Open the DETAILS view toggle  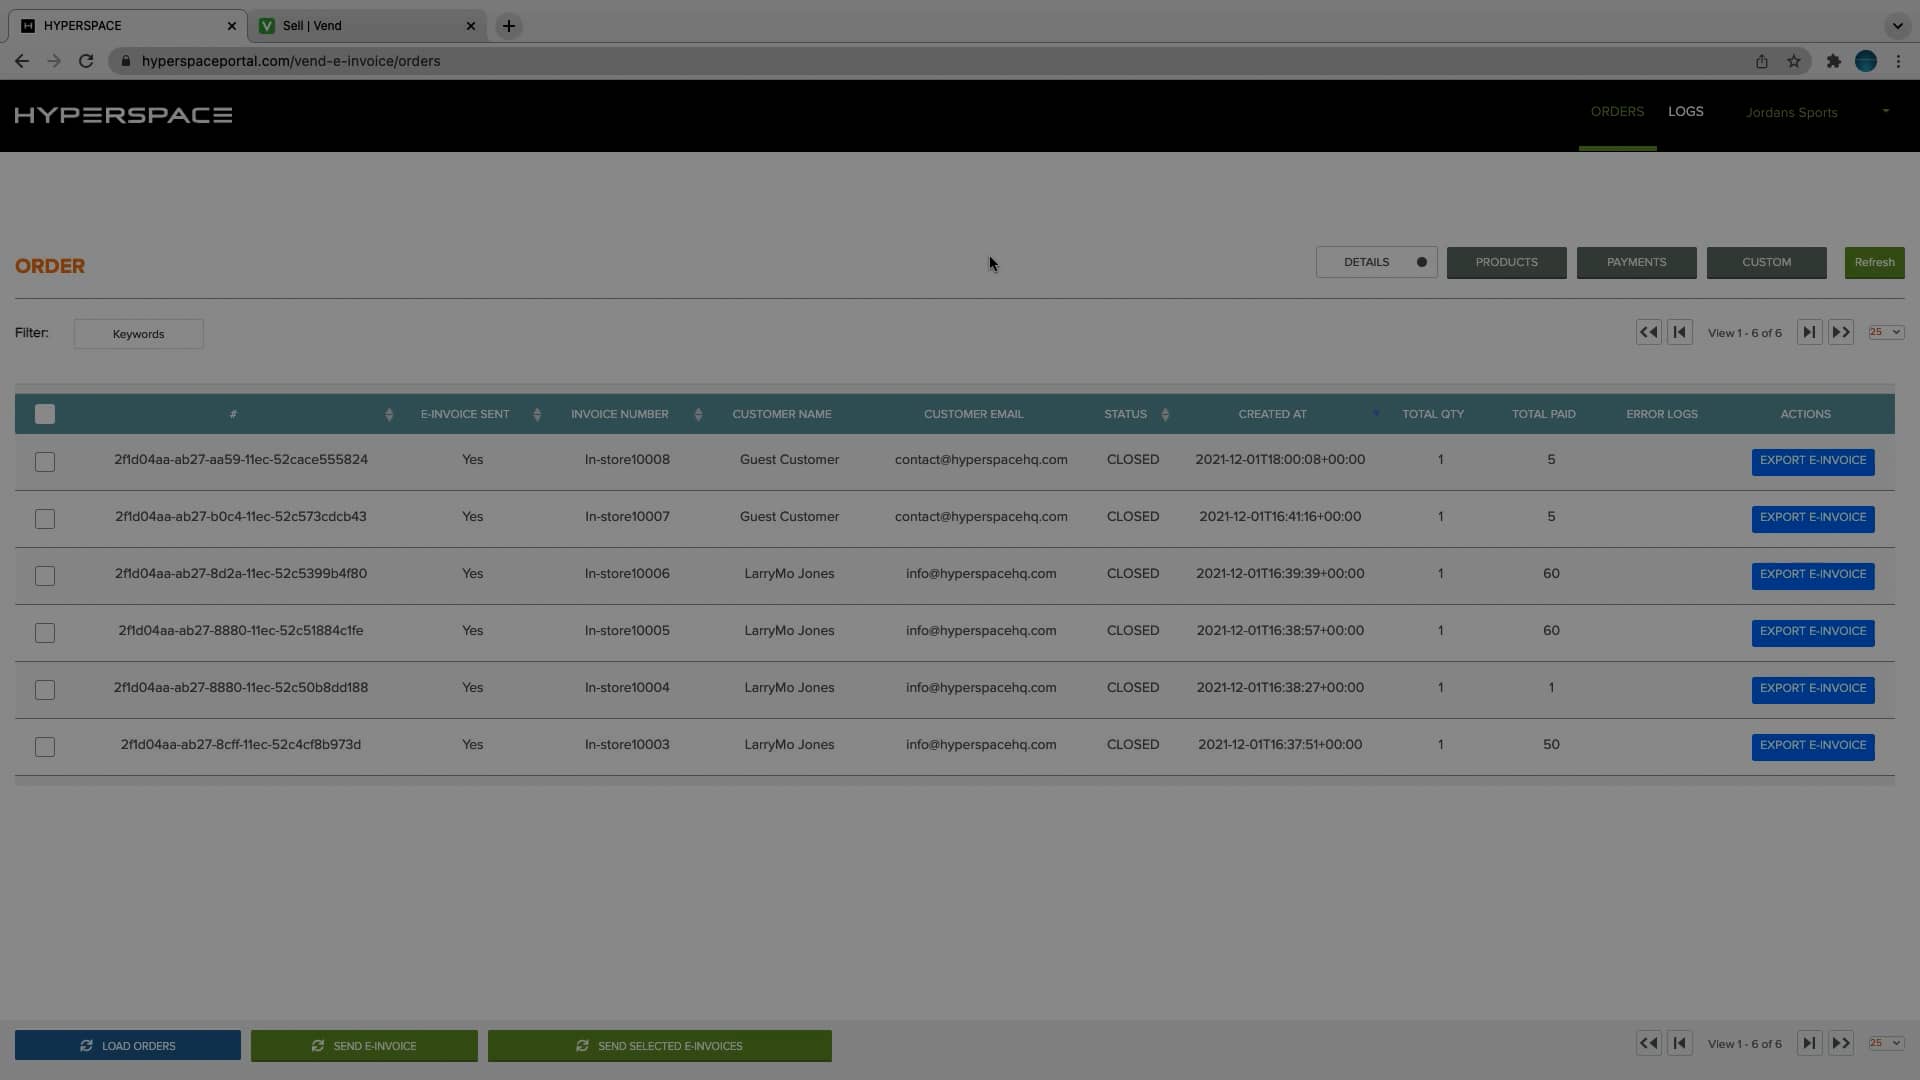pos(1367,262)
